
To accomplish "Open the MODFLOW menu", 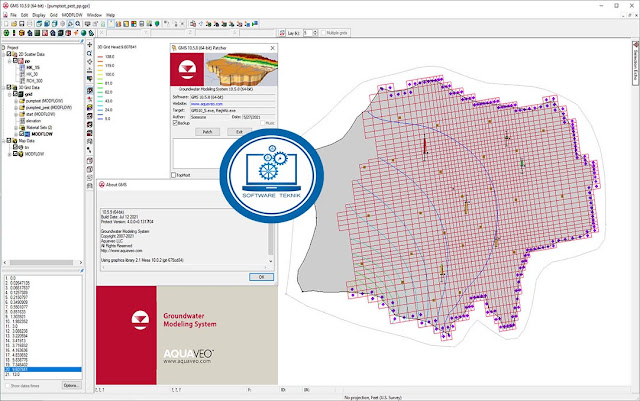I will [x=72, y=15].
